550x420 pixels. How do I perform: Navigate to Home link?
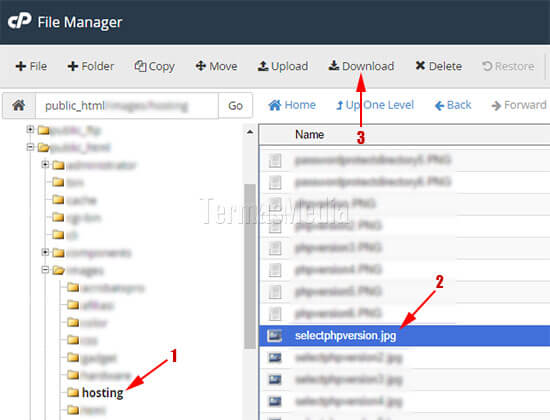[x=292, y=105]
